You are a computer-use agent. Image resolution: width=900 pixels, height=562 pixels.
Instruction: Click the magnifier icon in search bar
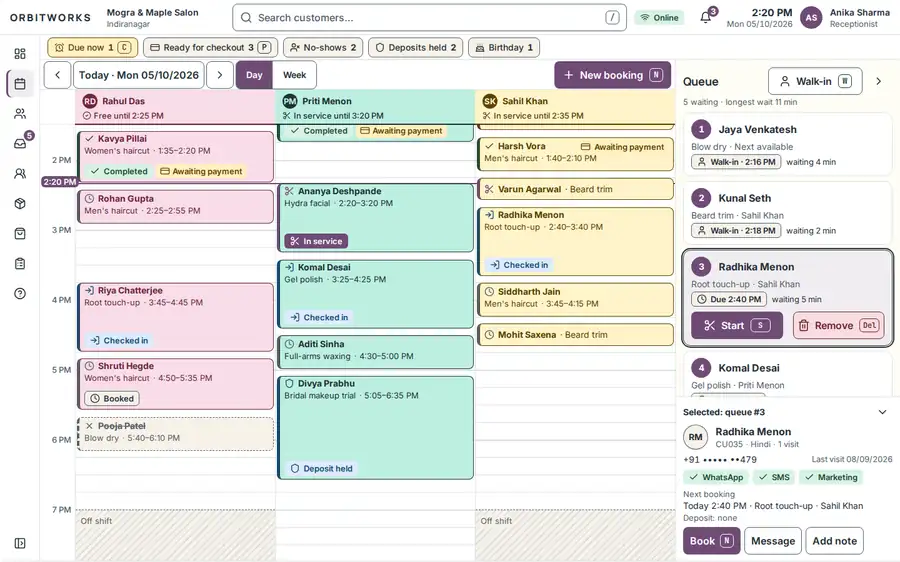pyautogui.click(x=246, y=18)
